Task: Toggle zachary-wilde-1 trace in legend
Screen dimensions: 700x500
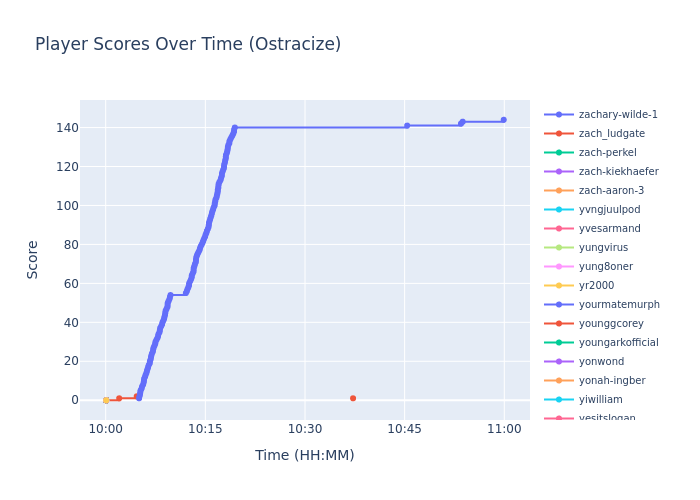Action: (617, 115)
